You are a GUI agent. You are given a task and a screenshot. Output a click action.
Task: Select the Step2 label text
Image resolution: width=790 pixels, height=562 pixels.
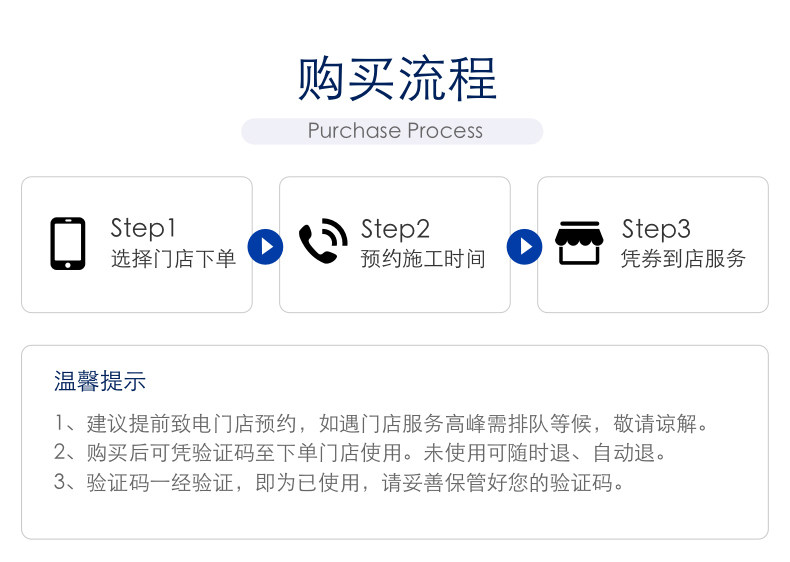pyautogui.click(x=396, y=229)
